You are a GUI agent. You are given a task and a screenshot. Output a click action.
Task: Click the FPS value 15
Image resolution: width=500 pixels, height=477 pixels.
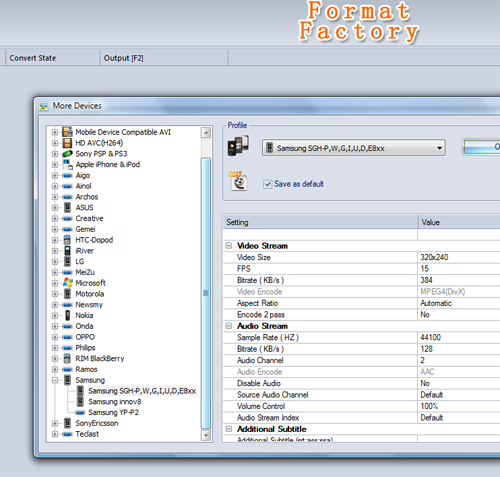click(x=425, y=269)
